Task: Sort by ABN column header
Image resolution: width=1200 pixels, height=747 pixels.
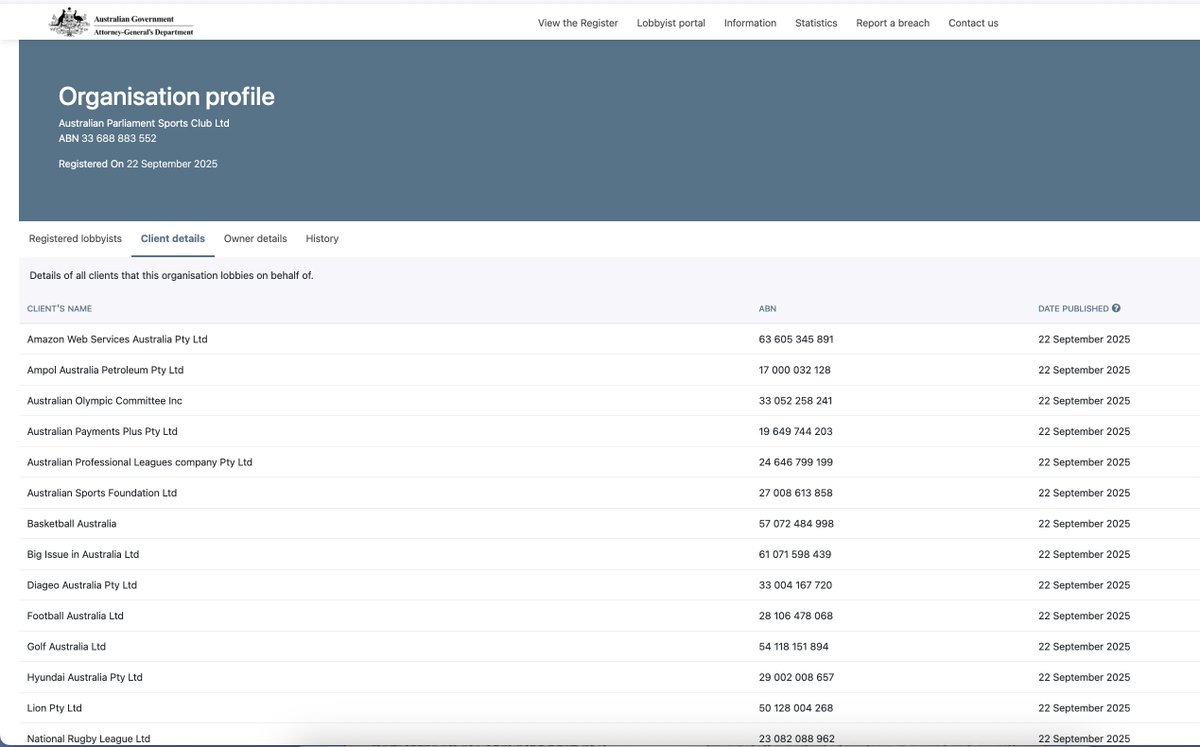Action: (768, 309)
